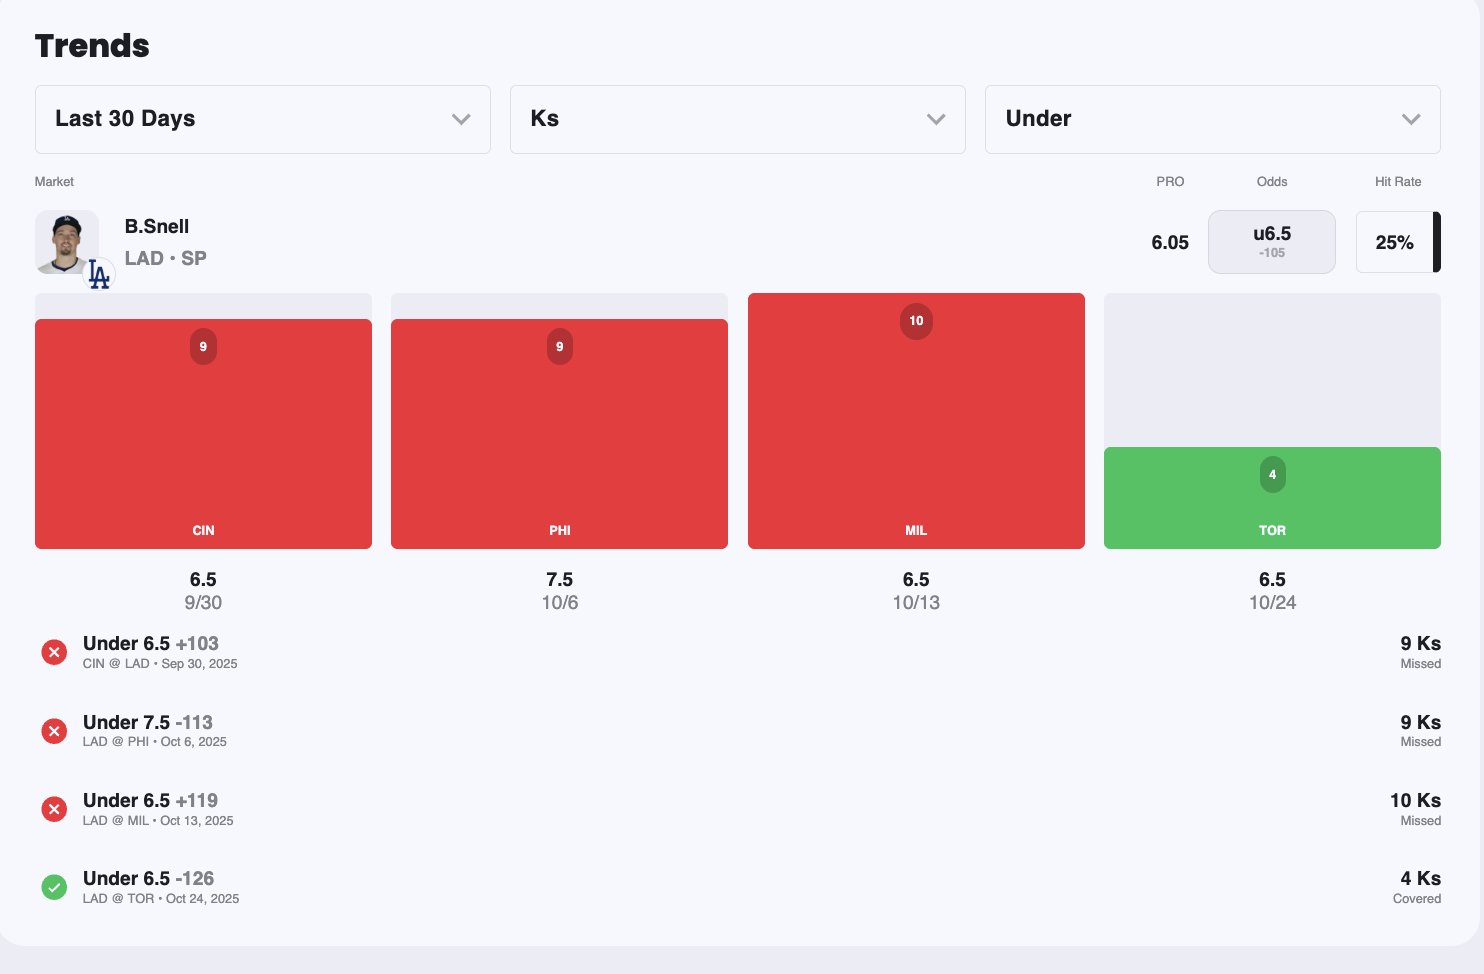Click the red X icon for Sep 30 result
This screenshot has width=1484, height=974.
54,652
